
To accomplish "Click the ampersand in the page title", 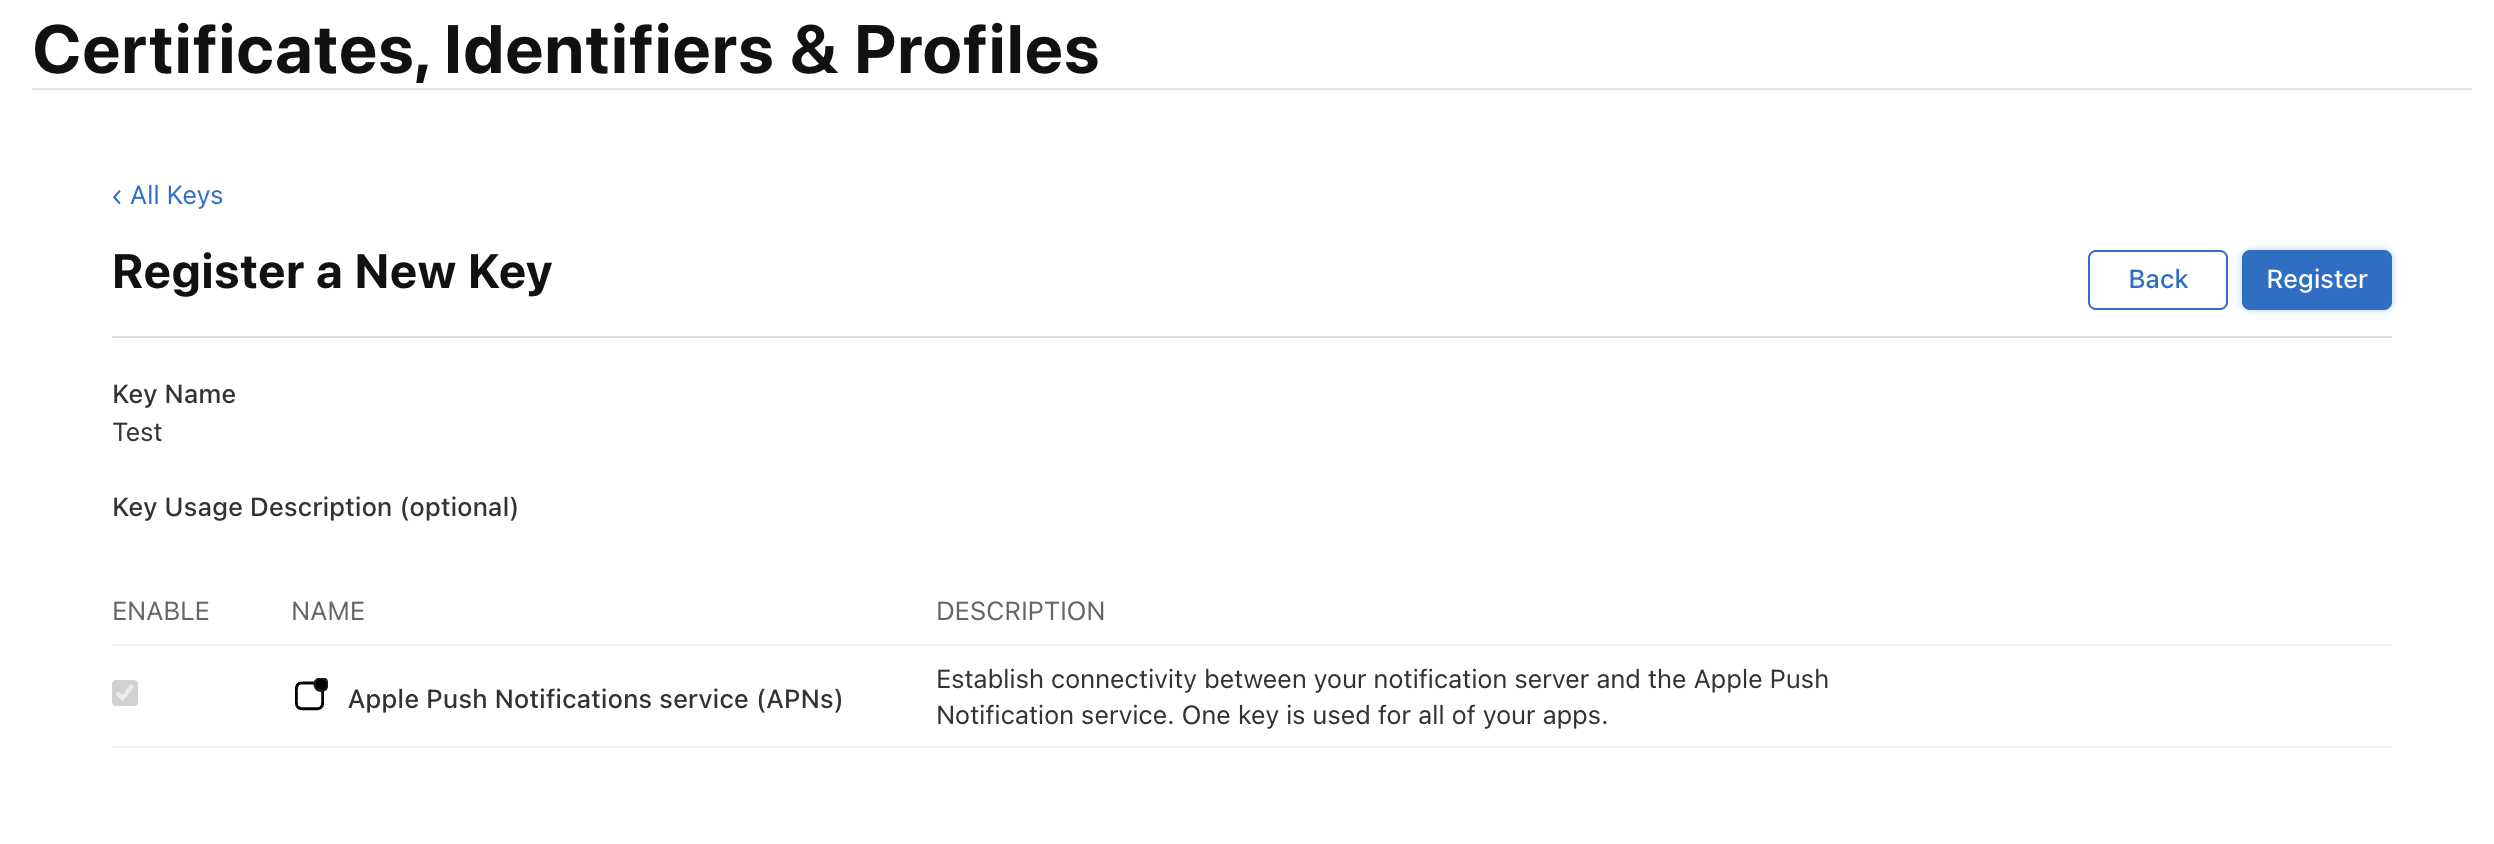I will [x=814, y=50].
